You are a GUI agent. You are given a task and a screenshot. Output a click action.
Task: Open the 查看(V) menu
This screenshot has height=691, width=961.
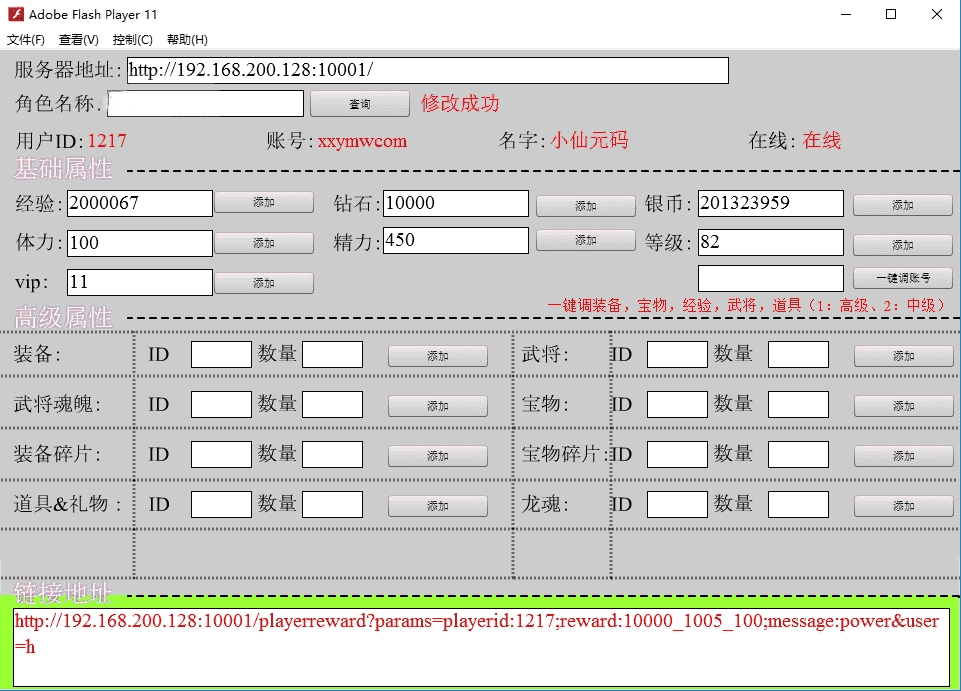[78, 40]
